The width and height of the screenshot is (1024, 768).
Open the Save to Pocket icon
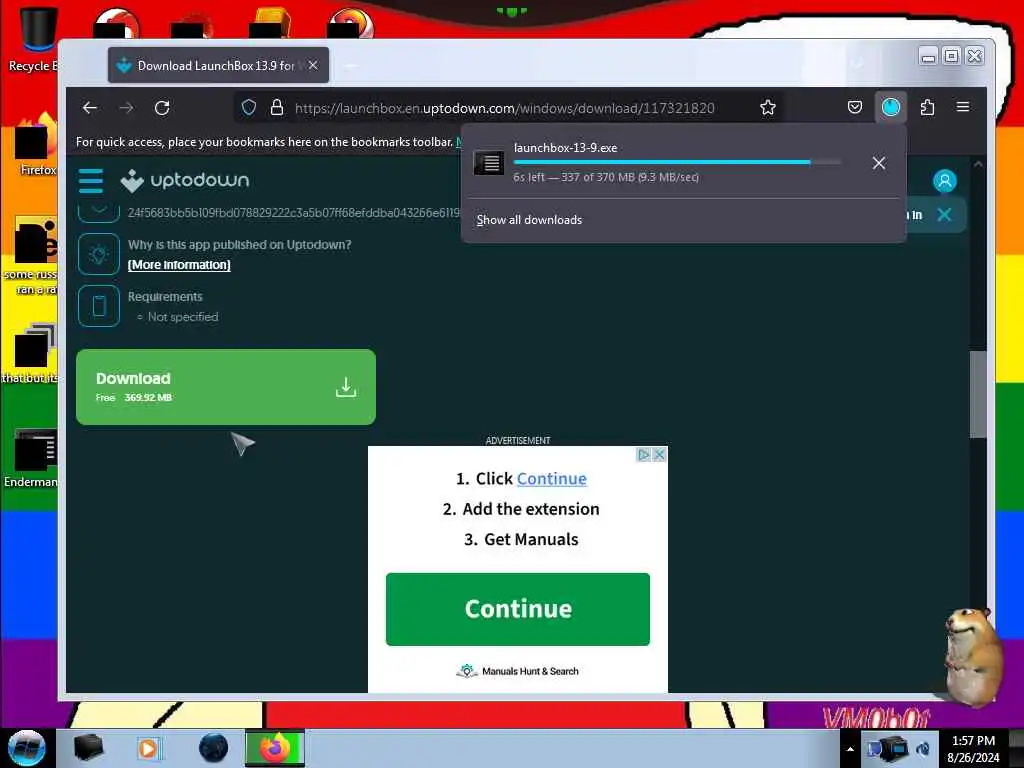(855, 107)
